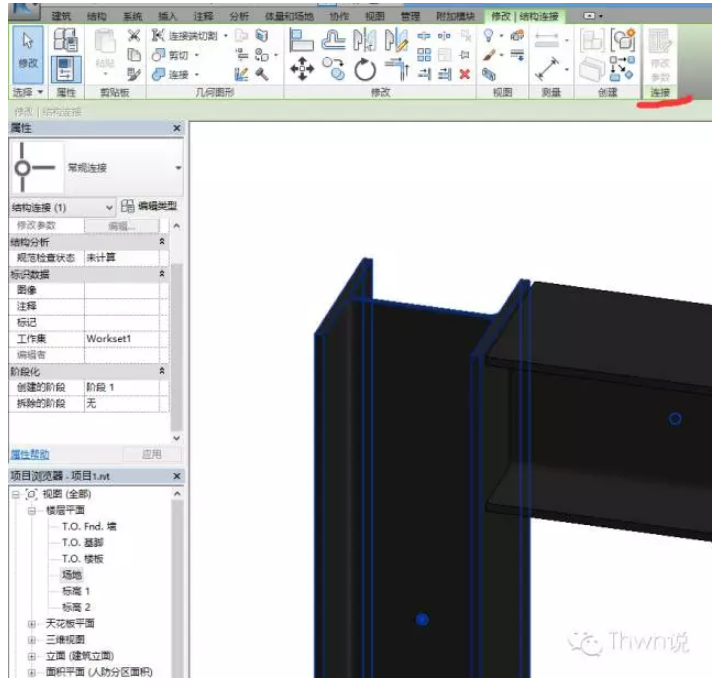This screenshot has height=679, width=720.
Task: Open the 结构连接 (1) filter combo box
Action: tap(62, 208)
